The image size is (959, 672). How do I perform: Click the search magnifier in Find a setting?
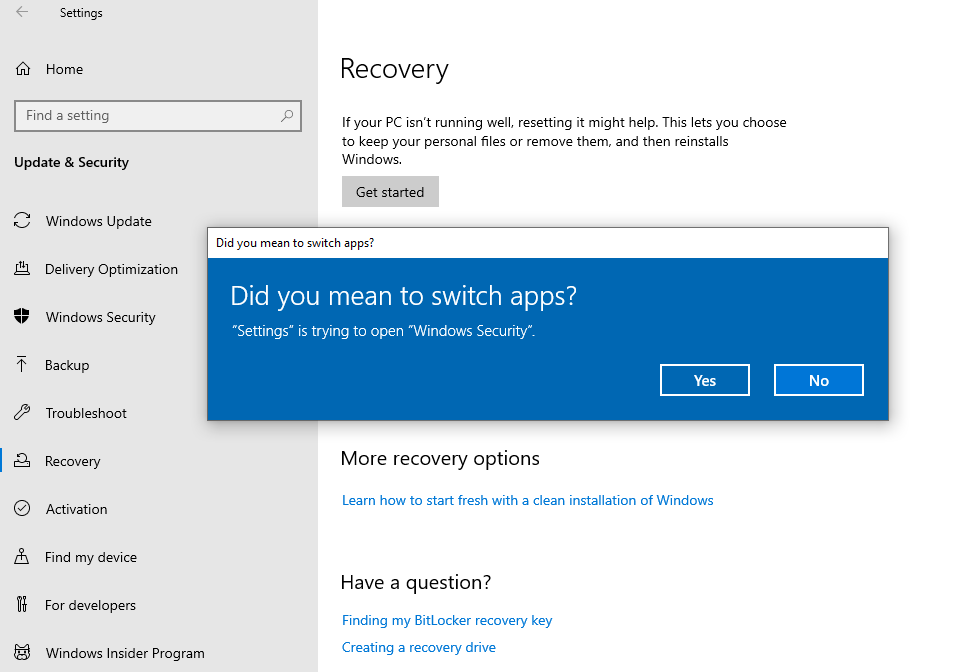[286, 116]
